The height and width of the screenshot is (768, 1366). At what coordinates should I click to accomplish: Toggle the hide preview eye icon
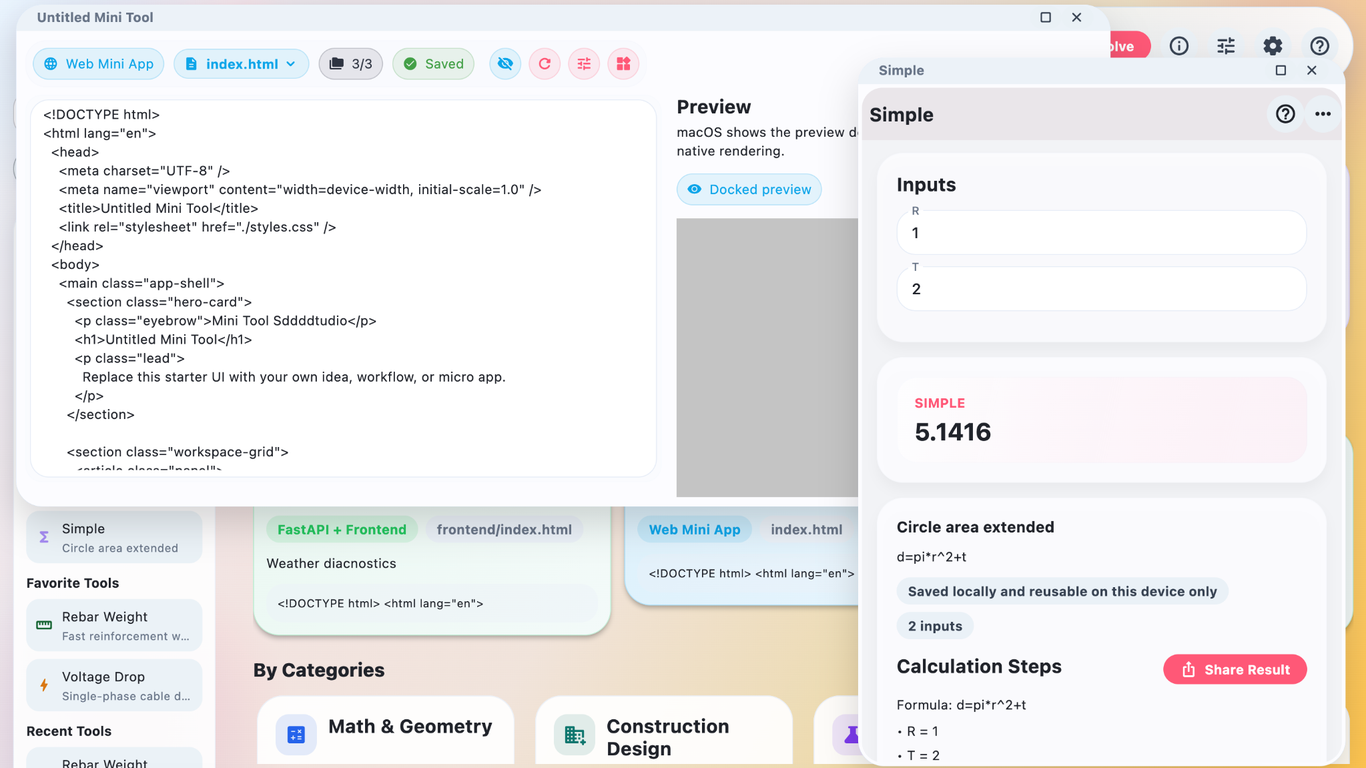(x=505, y=64)
